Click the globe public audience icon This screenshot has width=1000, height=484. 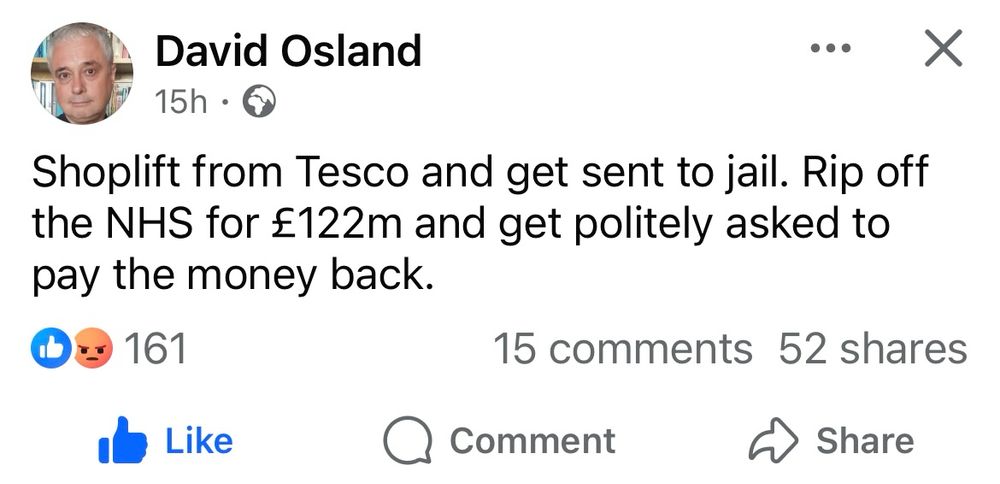258,103
